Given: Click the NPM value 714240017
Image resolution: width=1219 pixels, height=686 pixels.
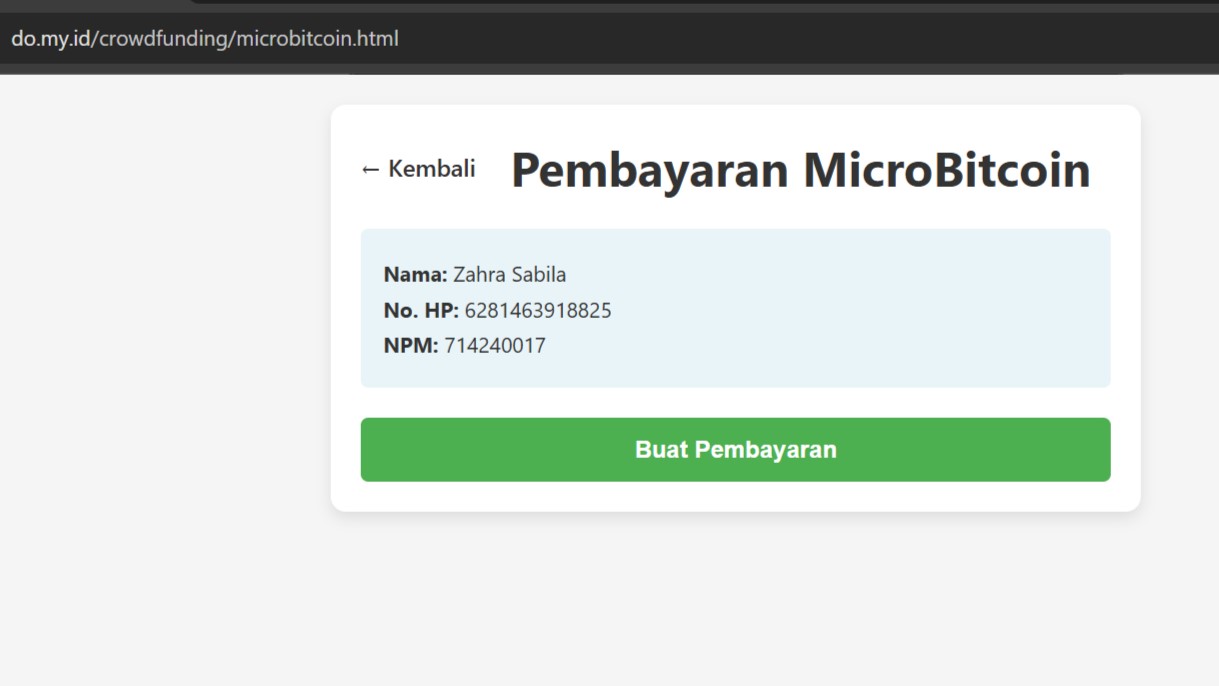Looking at the screenshot, I should click(x=495, y=346).
